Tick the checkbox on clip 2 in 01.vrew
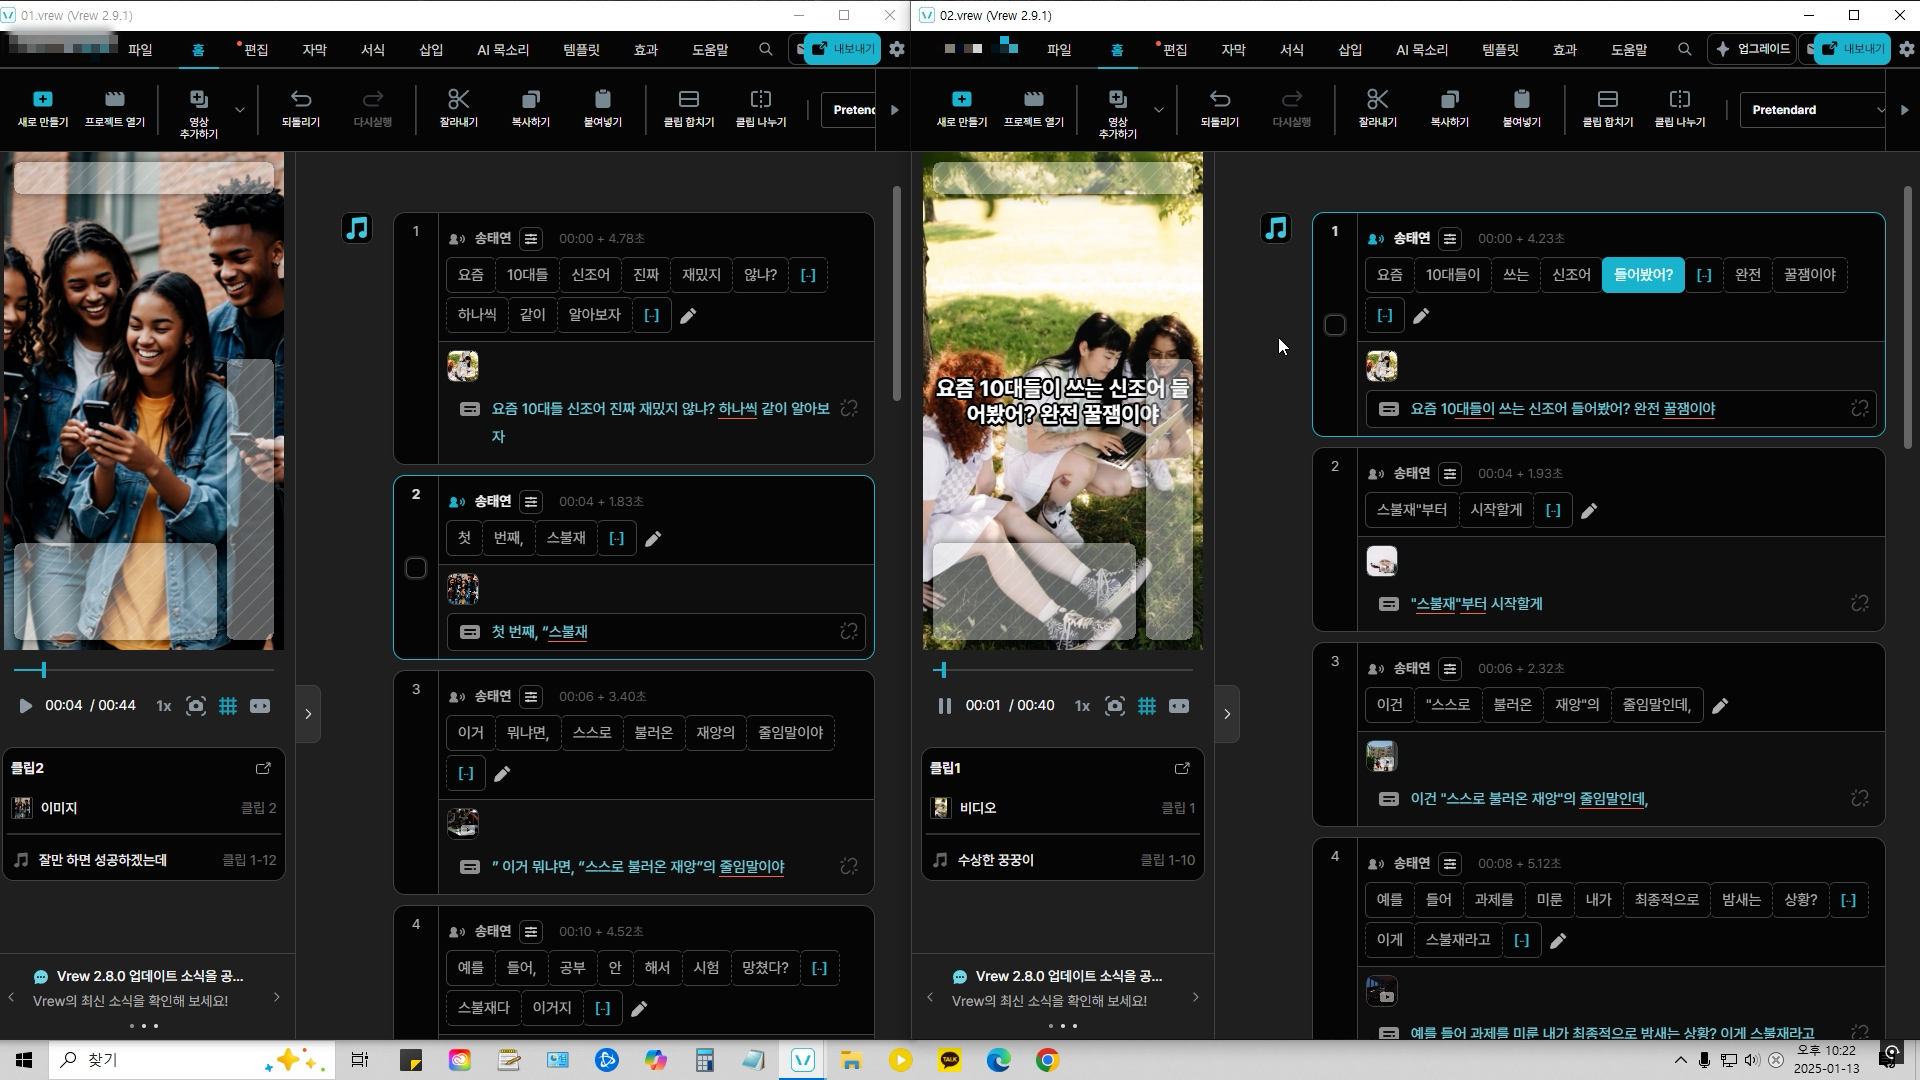Image resolution: width=1920 pixels, height=1080 pixels. click(x=416, y=568)
